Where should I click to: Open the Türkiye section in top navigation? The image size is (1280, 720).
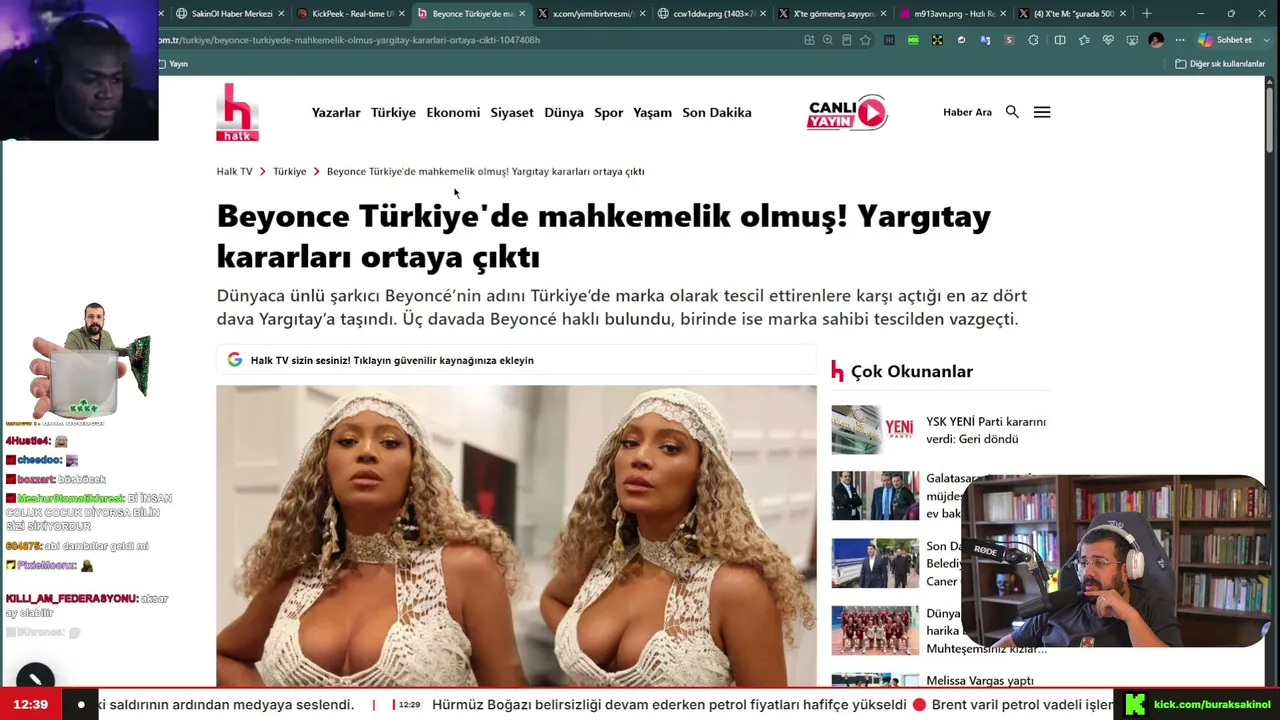point(393,112)
